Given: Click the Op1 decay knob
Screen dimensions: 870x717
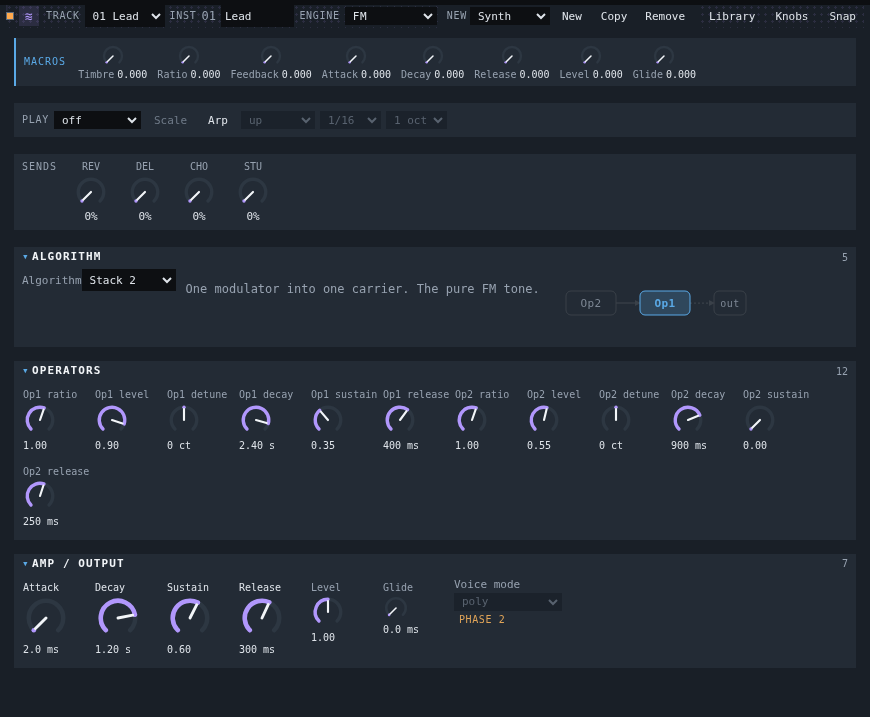Looking at the screenshot, I should 256,419.
